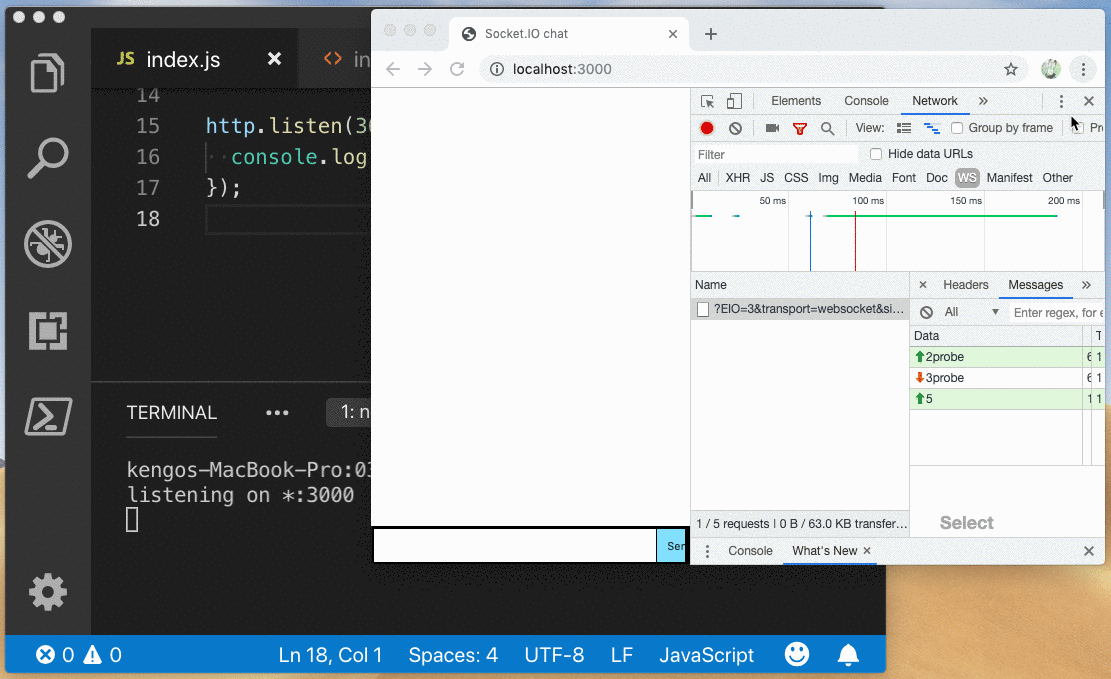Enable the Group by frame option
This screenshot has height=679, width=1111.
pos(957,128)
